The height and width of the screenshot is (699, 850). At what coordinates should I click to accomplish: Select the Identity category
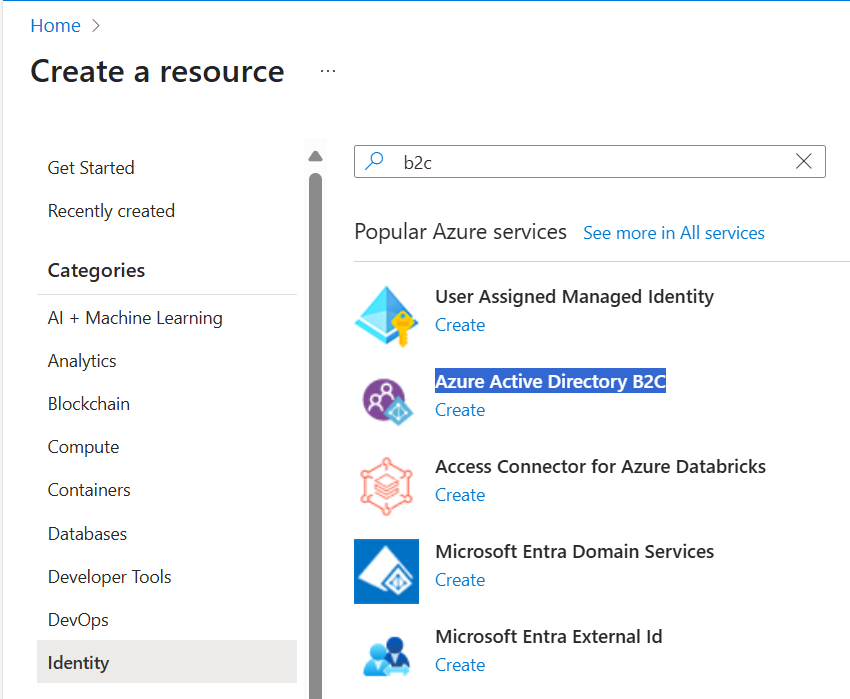167,662
